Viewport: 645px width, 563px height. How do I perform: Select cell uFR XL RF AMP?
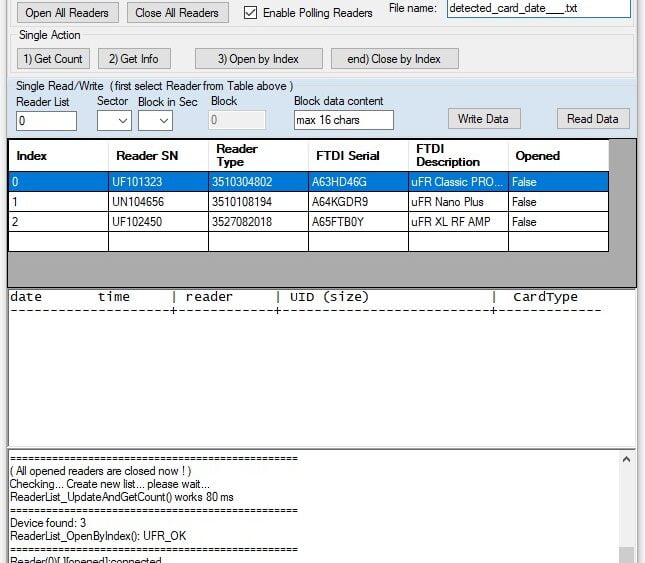click(x=458, y=222)
